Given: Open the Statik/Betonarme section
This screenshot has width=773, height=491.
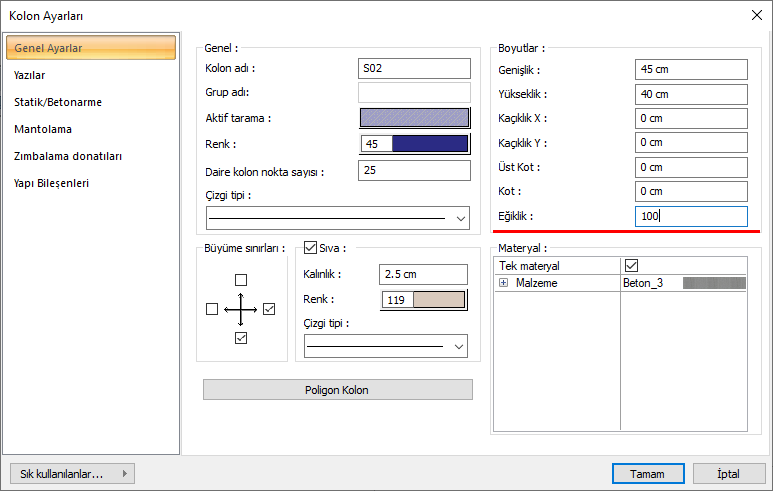Looking at the screenshot, I should [x=58, y=102].
